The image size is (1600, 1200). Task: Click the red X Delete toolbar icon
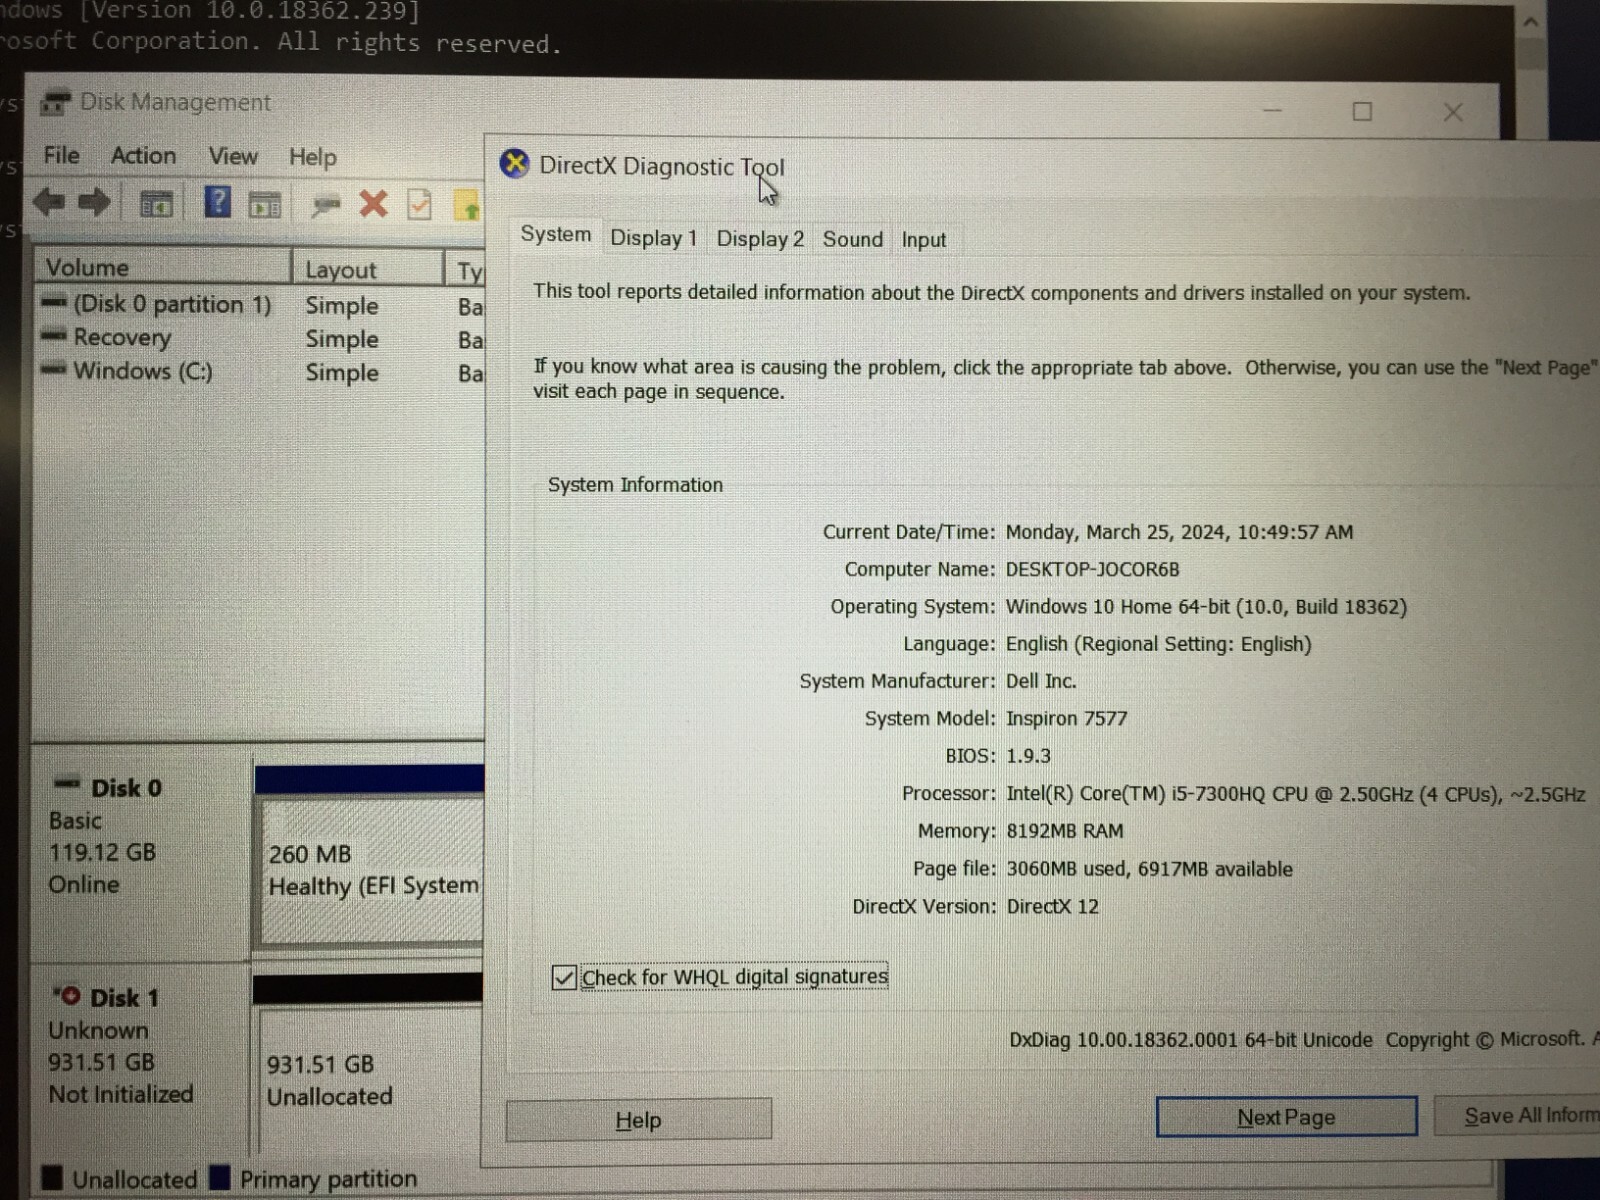[373, 204]
